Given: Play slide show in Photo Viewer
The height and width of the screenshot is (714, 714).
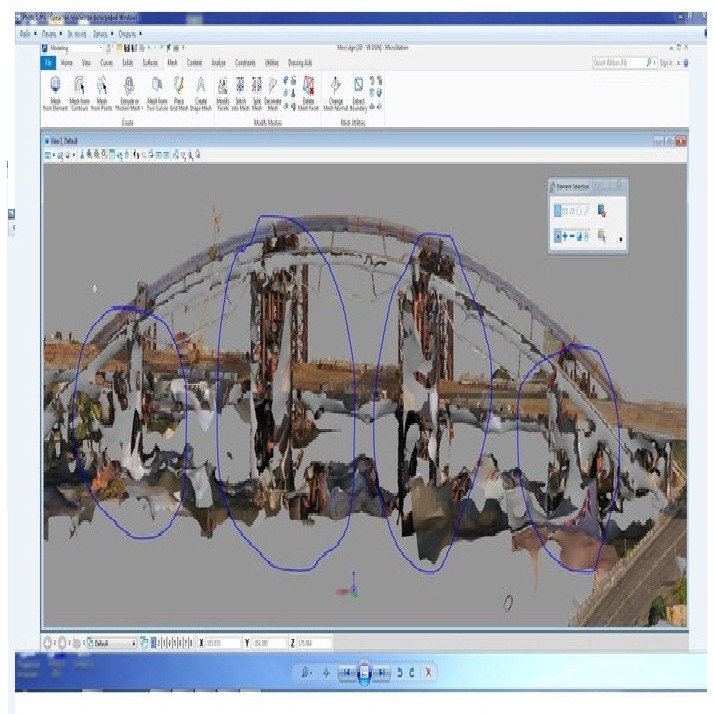Looking at the screenshot, I should coord(364,672).
